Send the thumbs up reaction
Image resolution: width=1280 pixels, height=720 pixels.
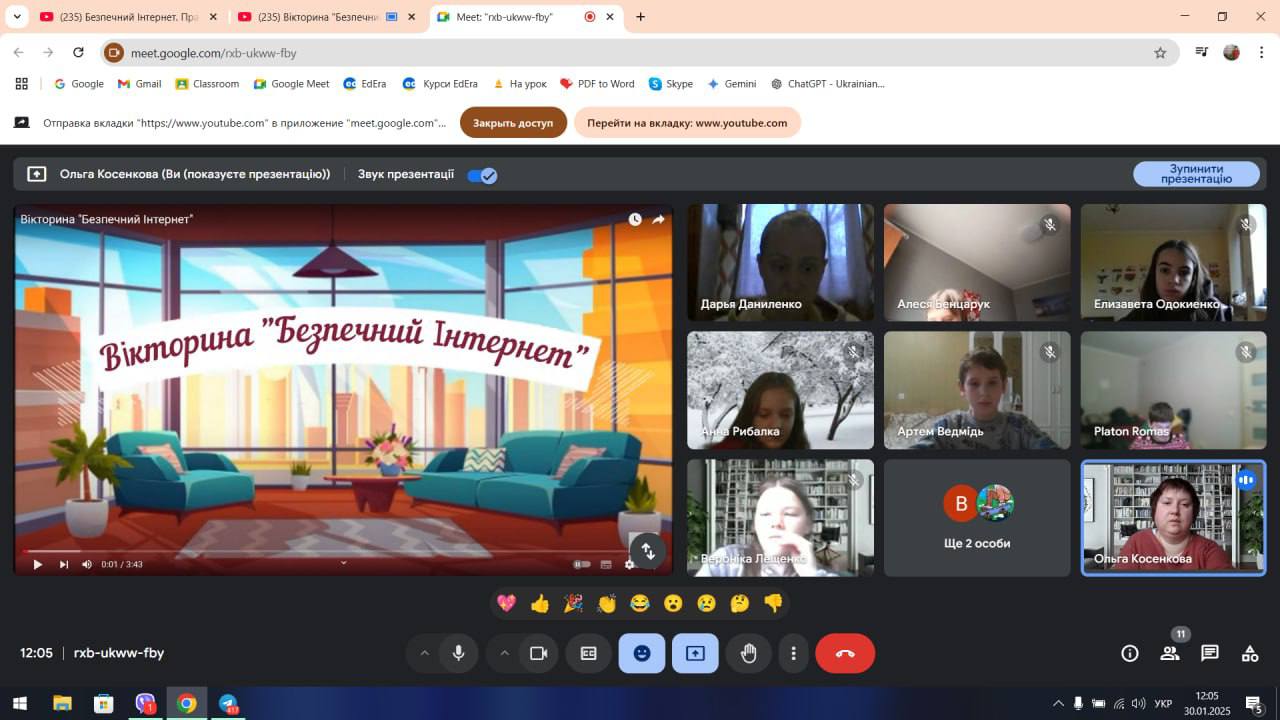coord(540,603)
